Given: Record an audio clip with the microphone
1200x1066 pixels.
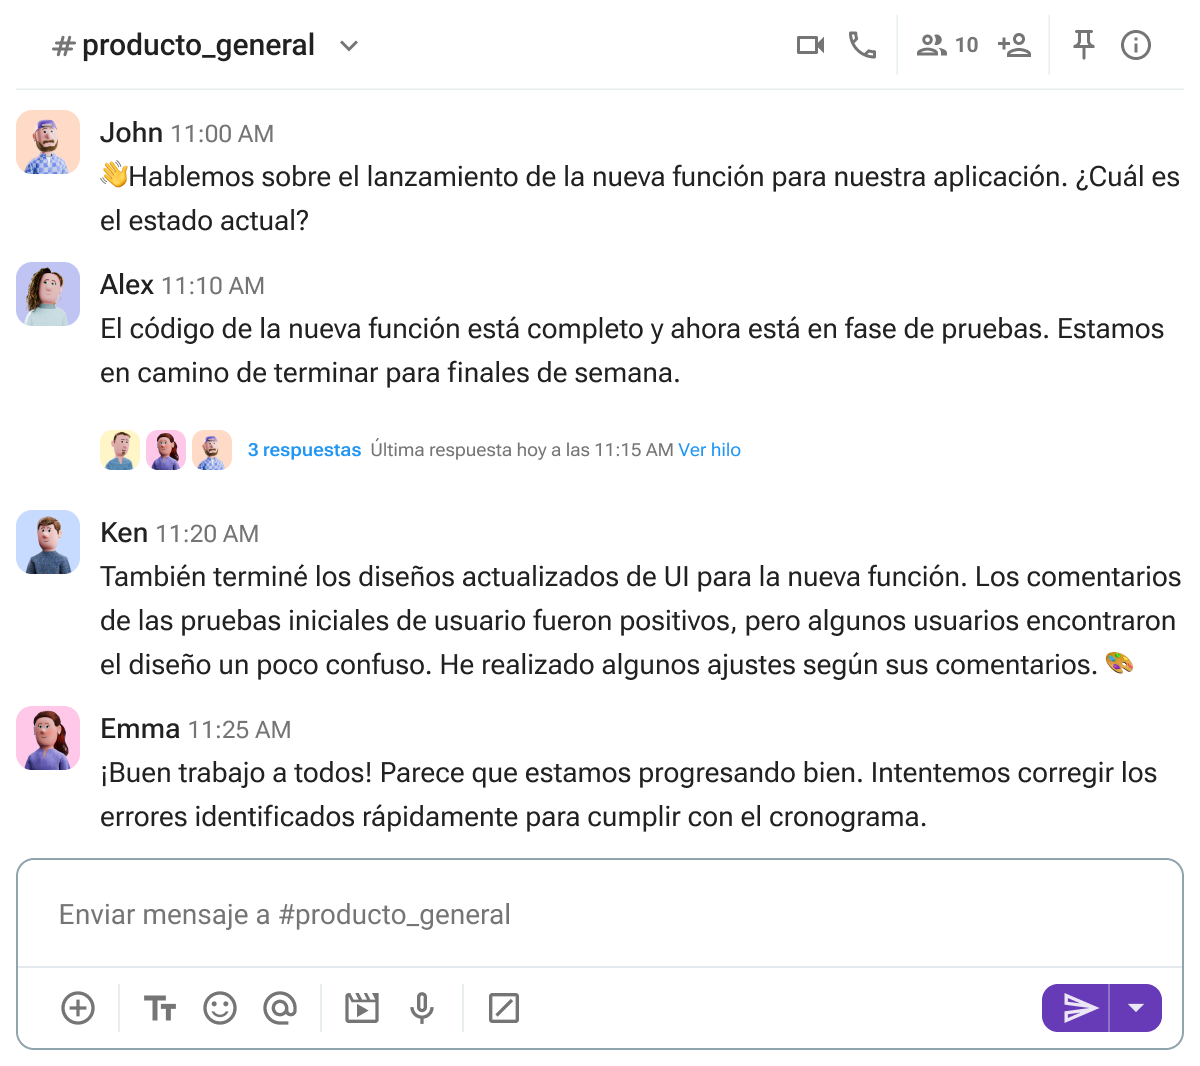Looking at the screenshot, I should [422, 1008].
